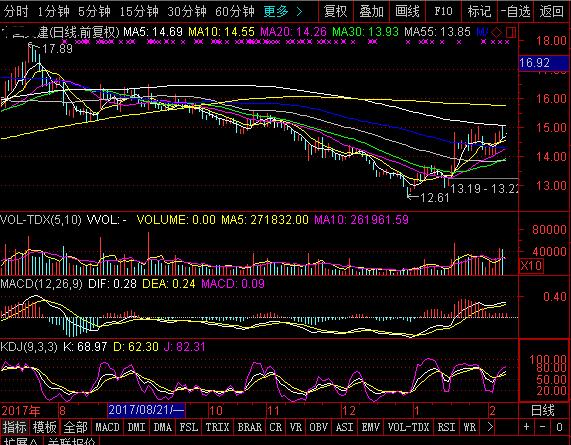571x445 pixels.
Task: Toggle 复权 price adjustment
Action: 335,12
